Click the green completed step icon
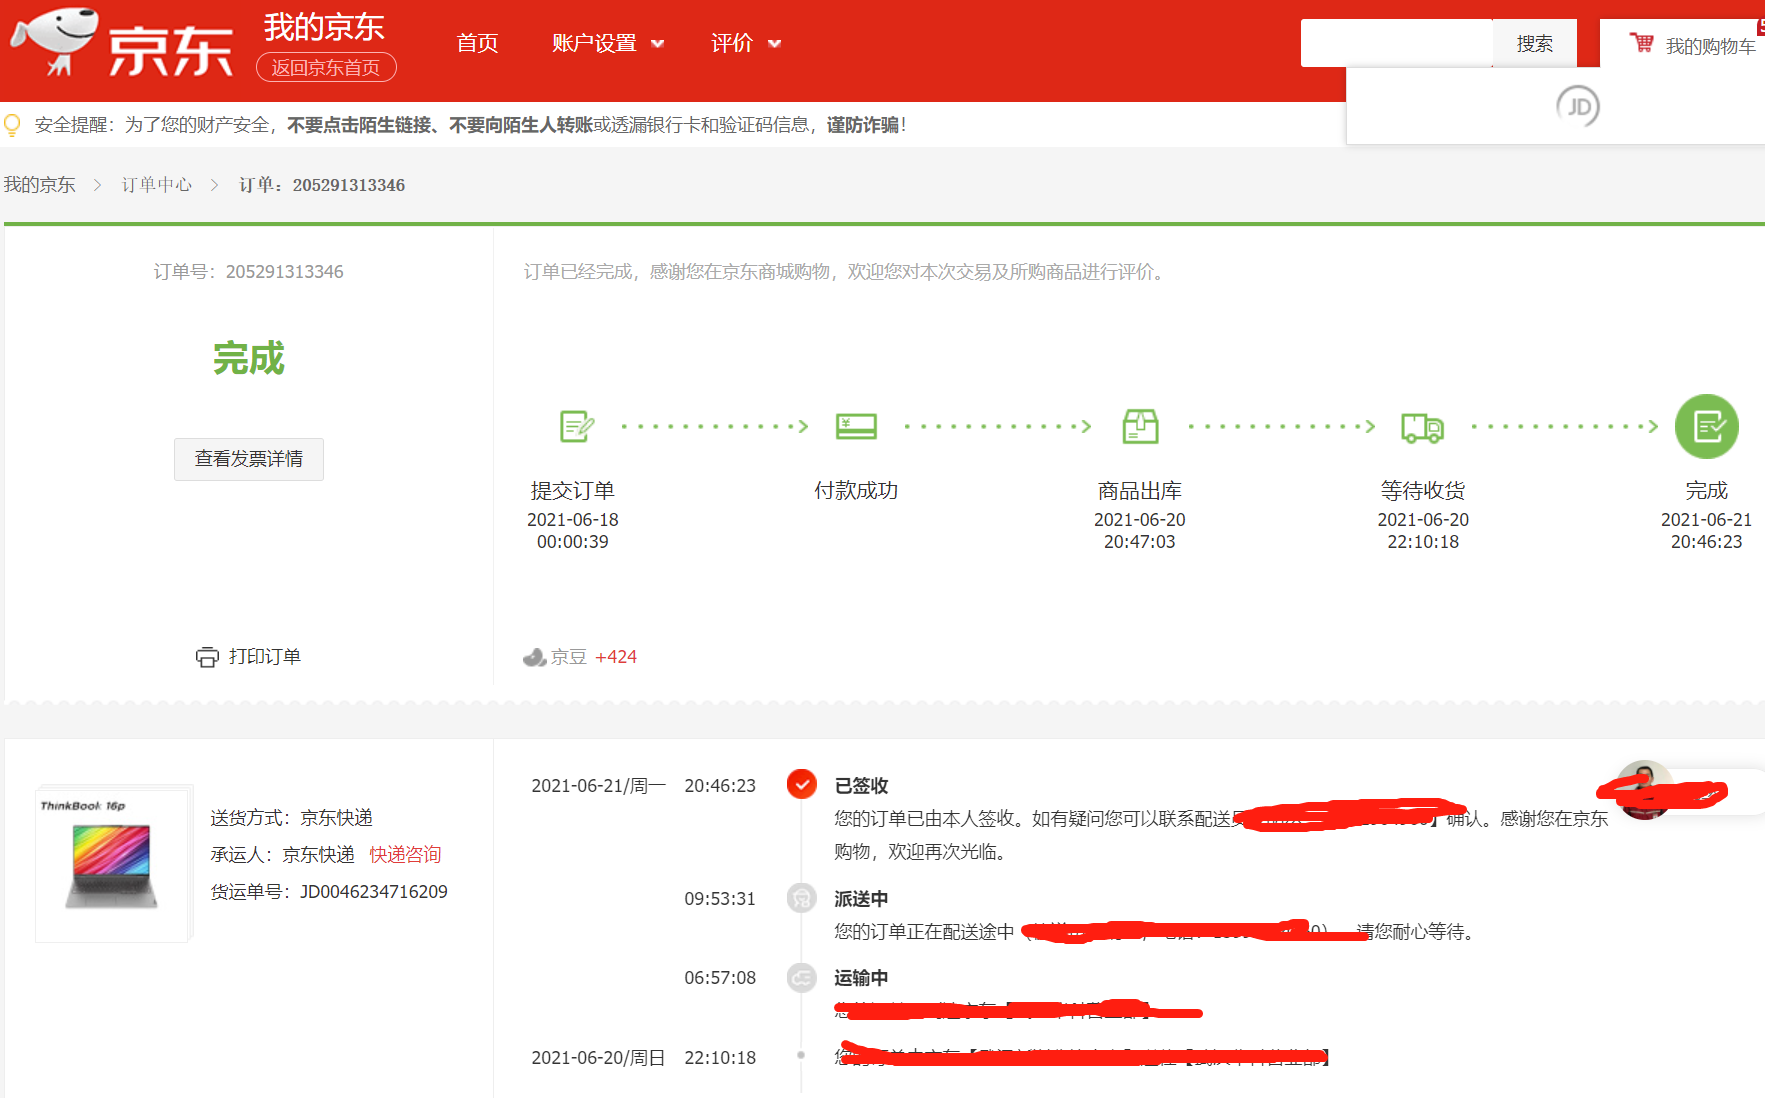Viewport: 1765px width, 1098px height. pos(1707,426)
